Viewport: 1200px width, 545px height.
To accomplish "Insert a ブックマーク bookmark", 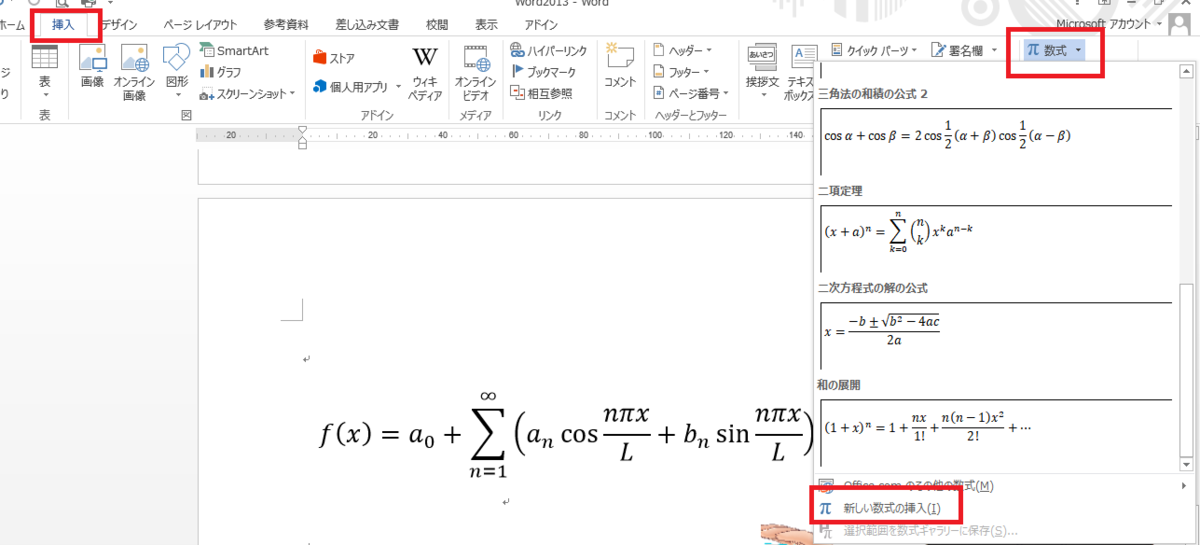I will tap(543, 71).
